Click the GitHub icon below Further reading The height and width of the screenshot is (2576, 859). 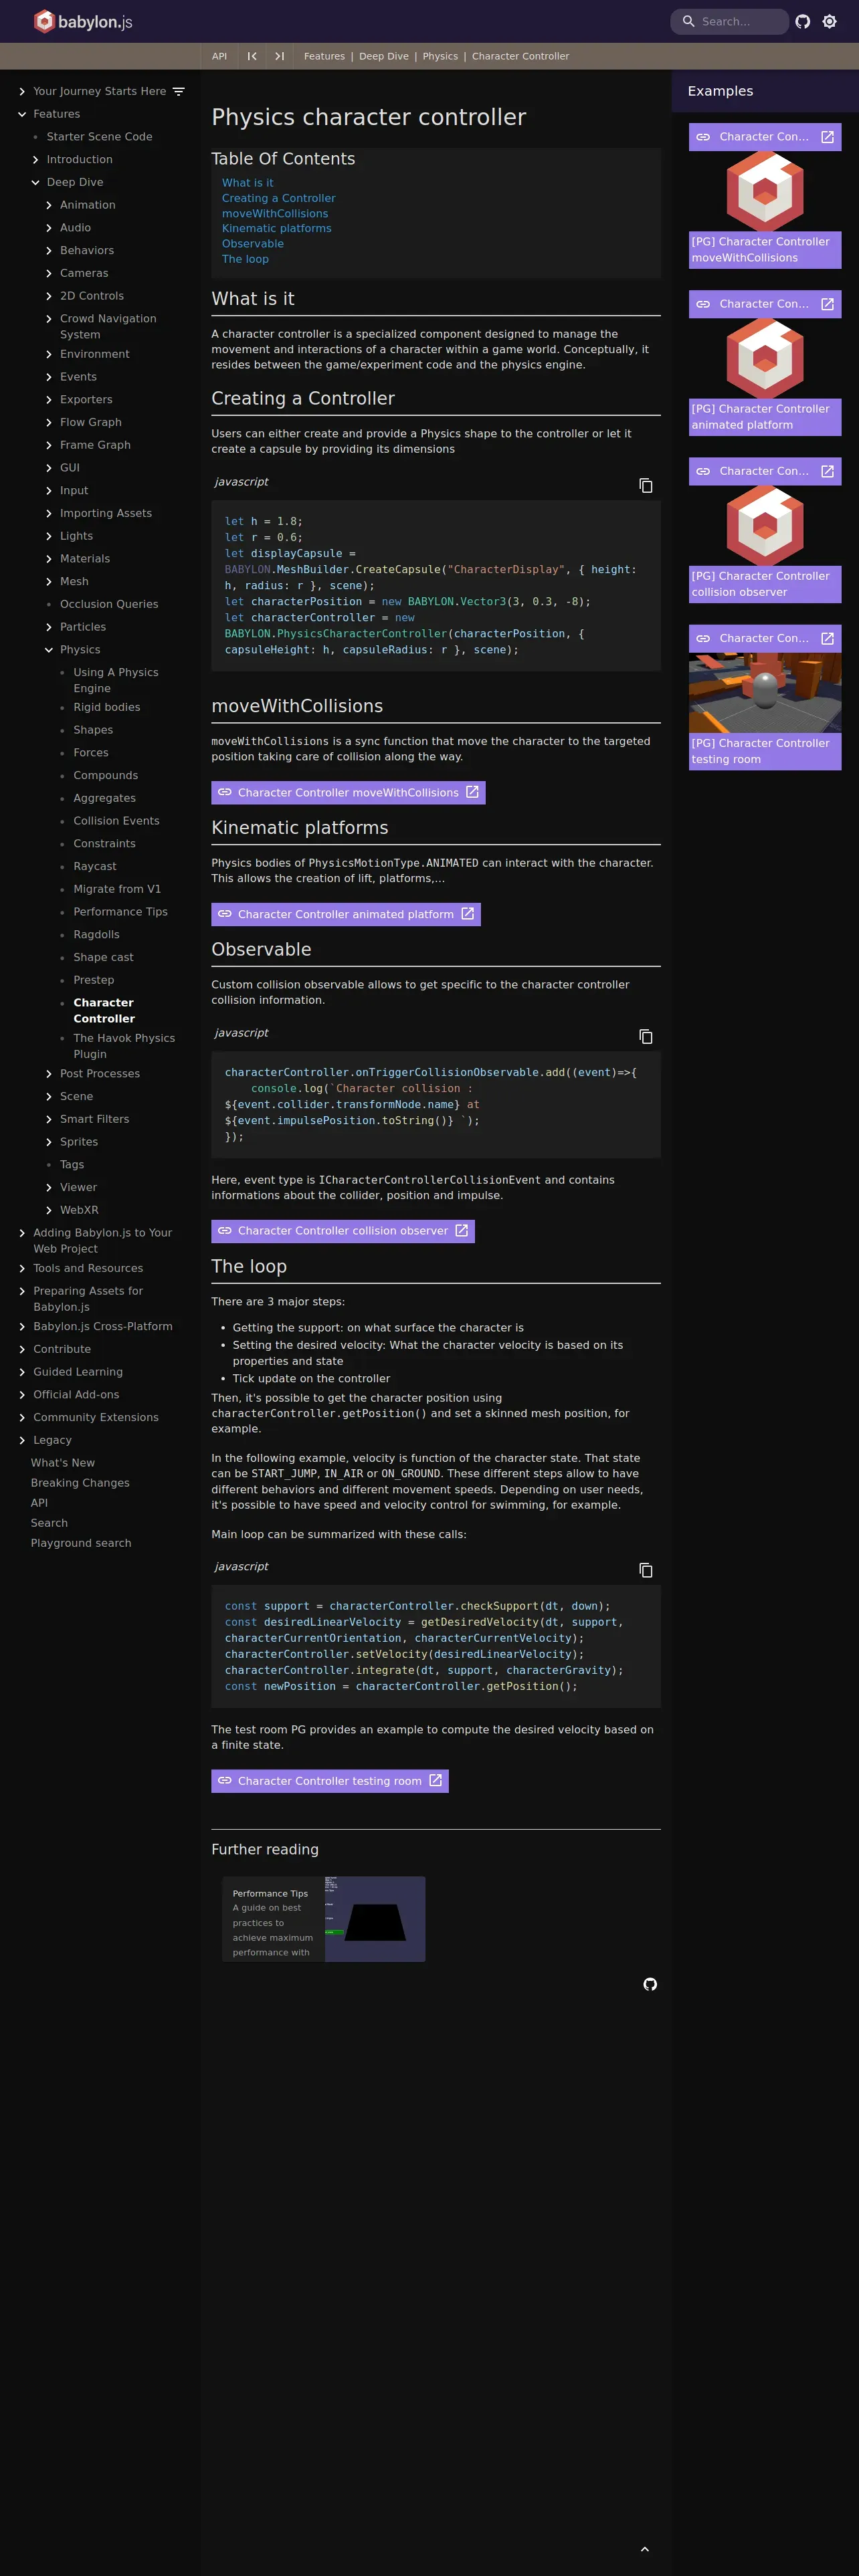tap(650, 1984)
